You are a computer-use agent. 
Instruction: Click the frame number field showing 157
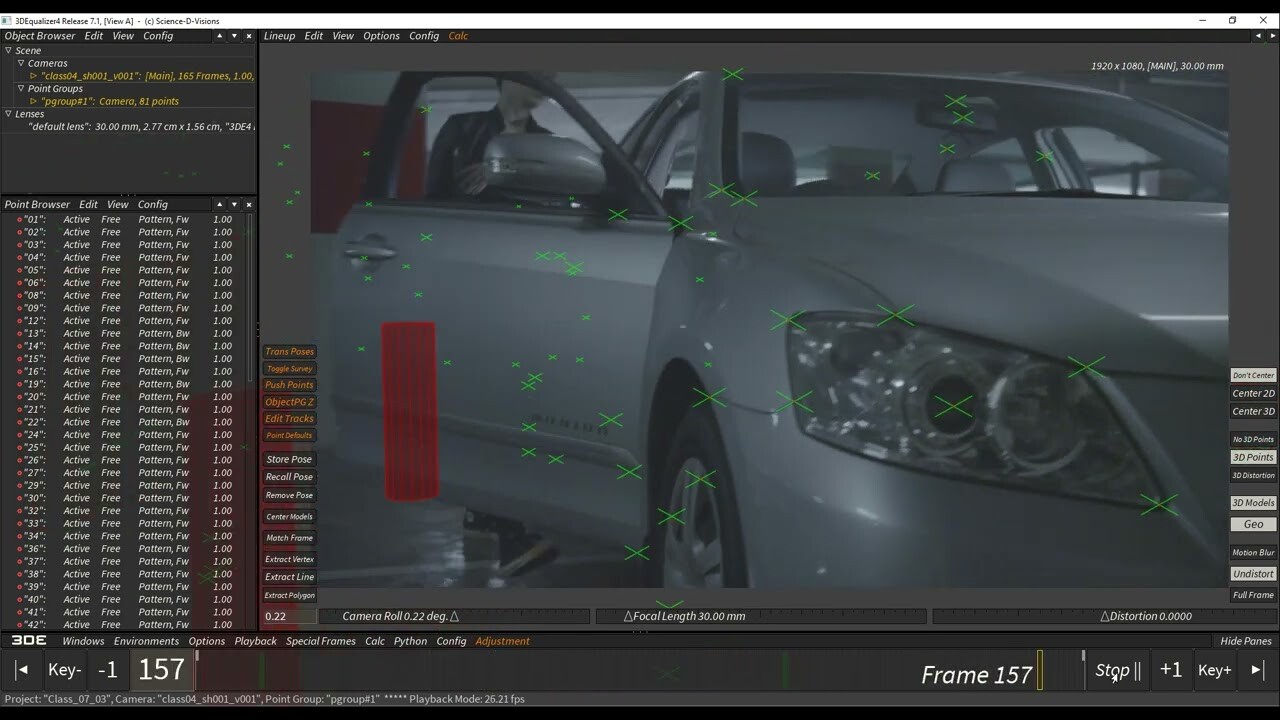tap(160, 669)
